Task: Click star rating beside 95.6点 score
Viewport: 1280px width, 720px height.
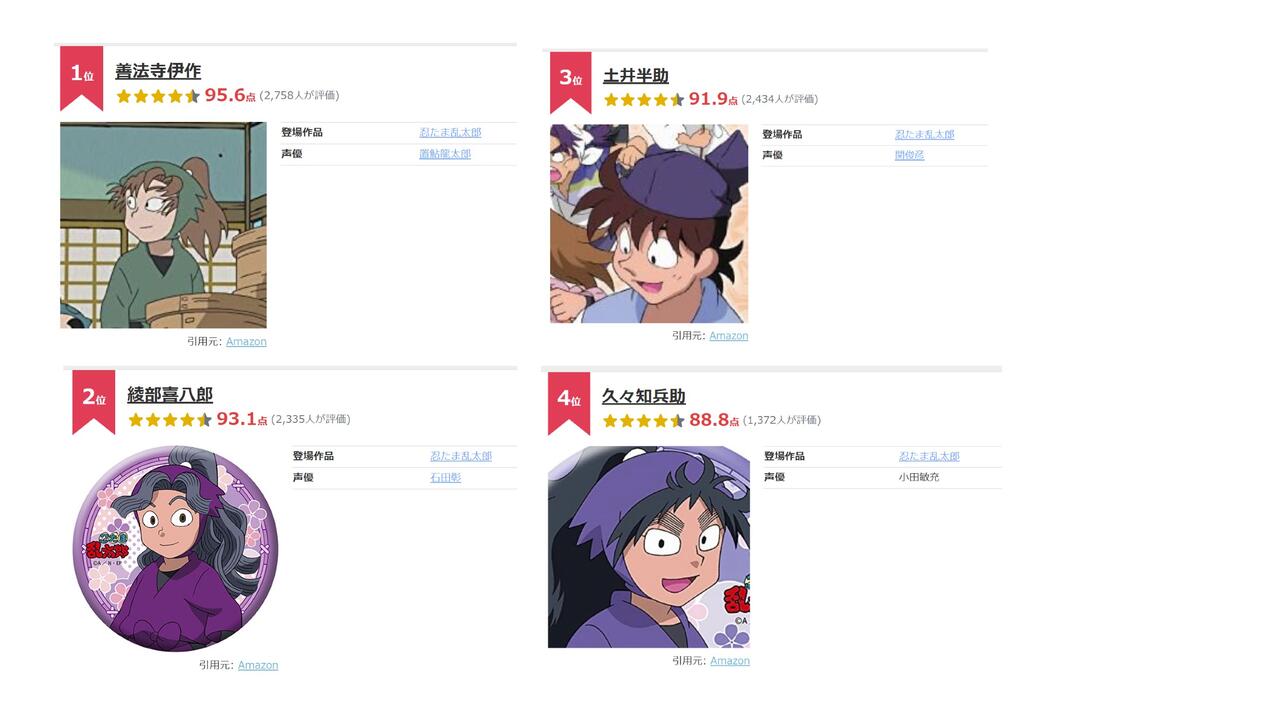Action: [158, 96]
